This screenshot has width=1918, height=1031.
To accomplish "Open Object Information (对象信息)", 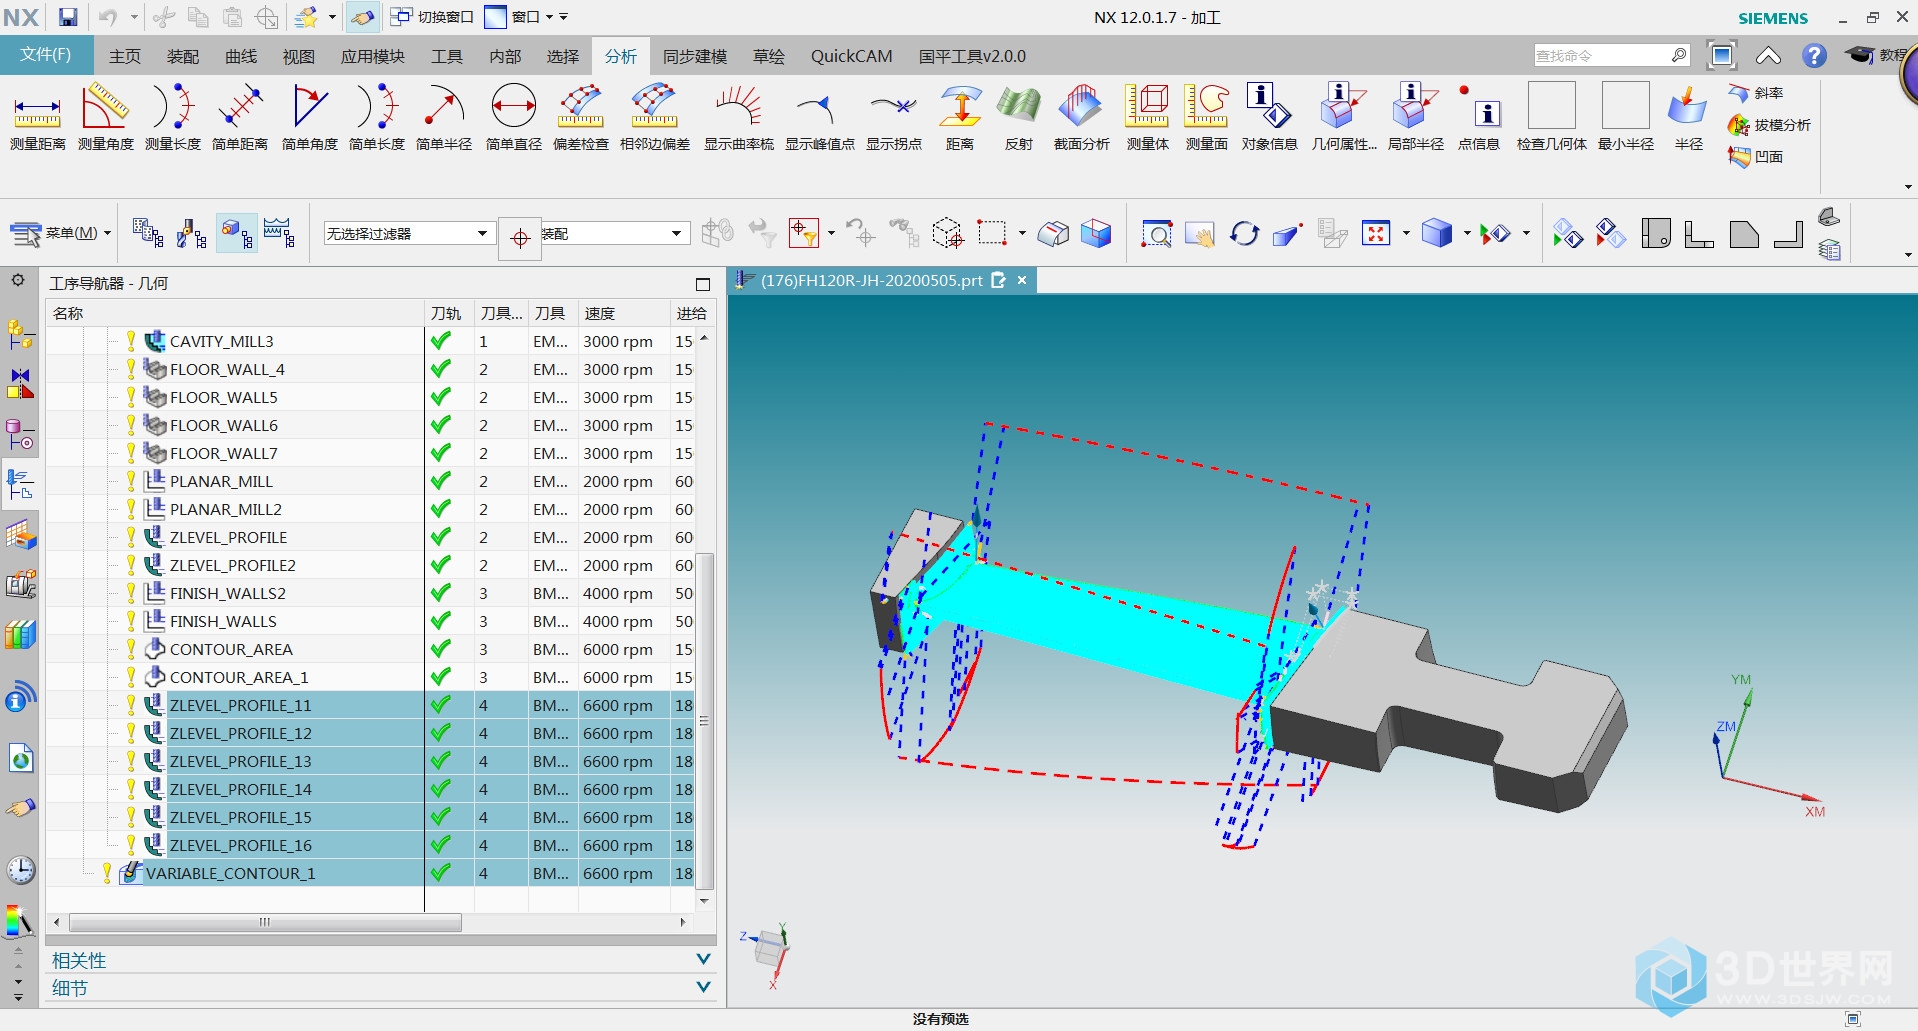I will pos(1269,118).
